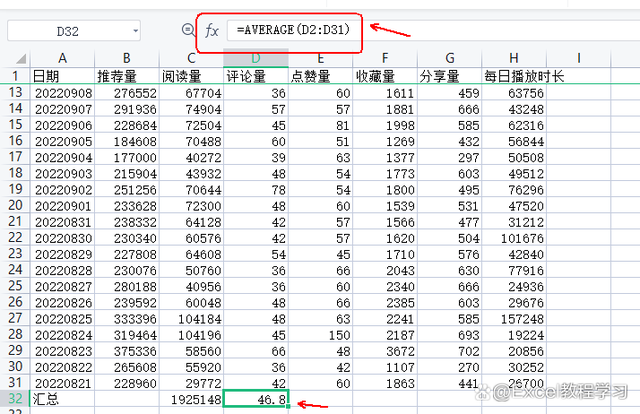Select column D header
The height and width of the screenshot is (414, 640).
[256, 58]
